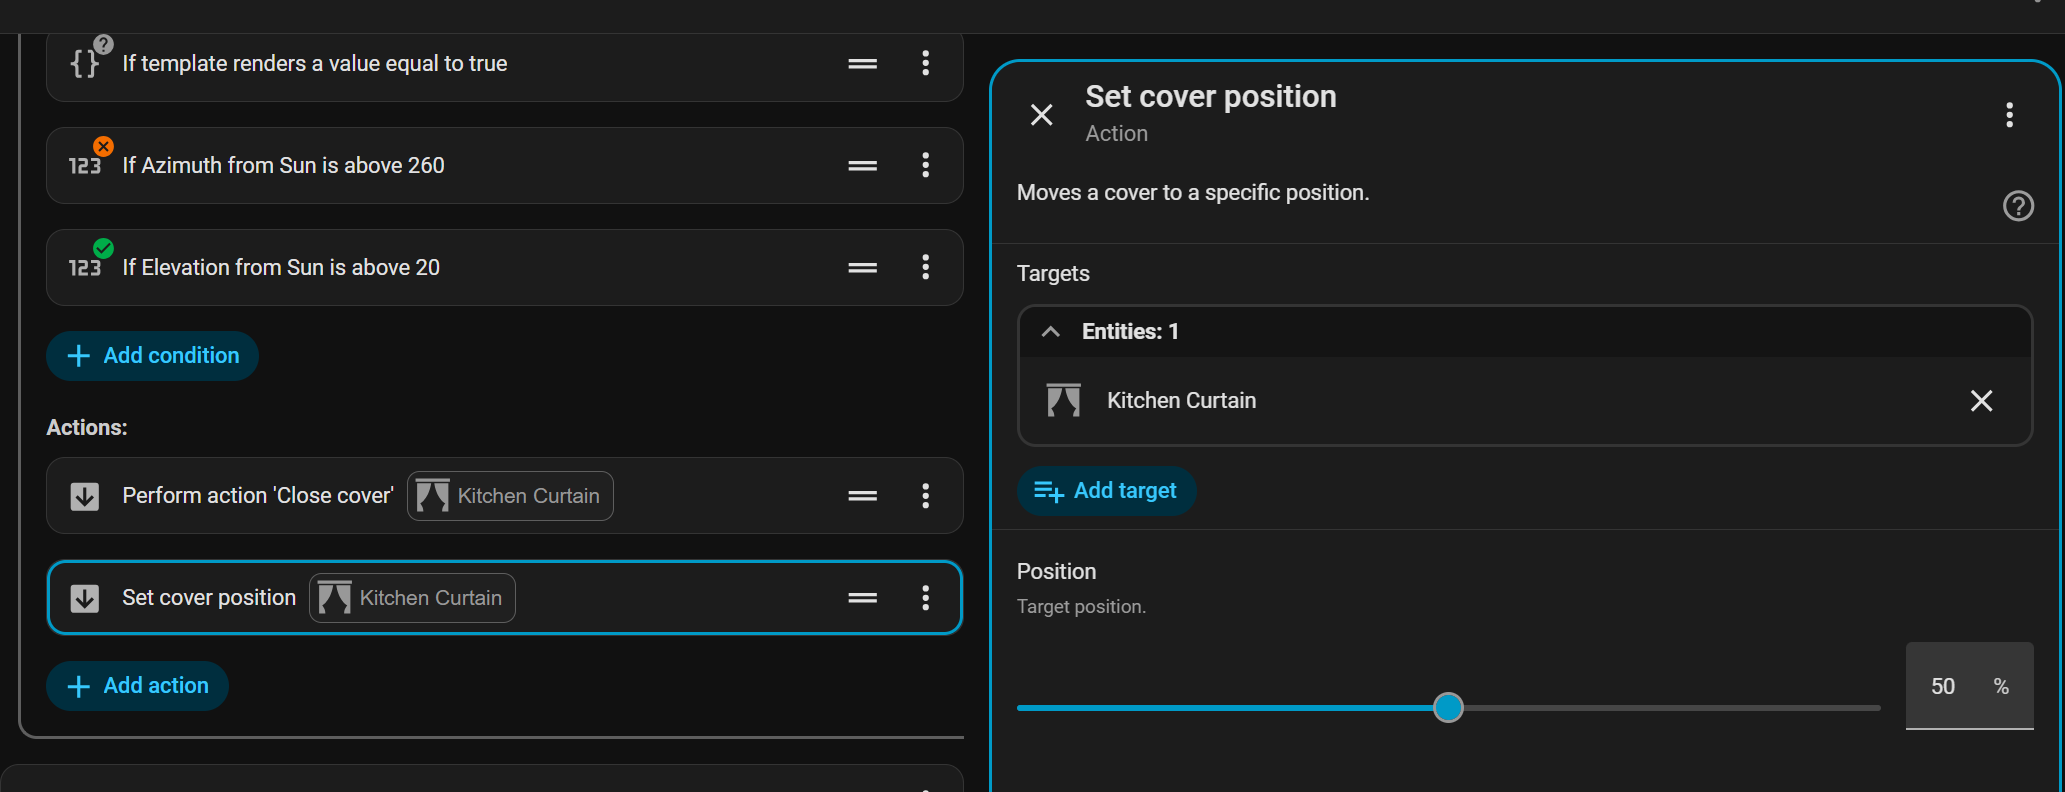The width and height of the screenshot is (2065, 792).
Task: Open the Elevation from Sun is above 20 condition
Action: [505, 267]
